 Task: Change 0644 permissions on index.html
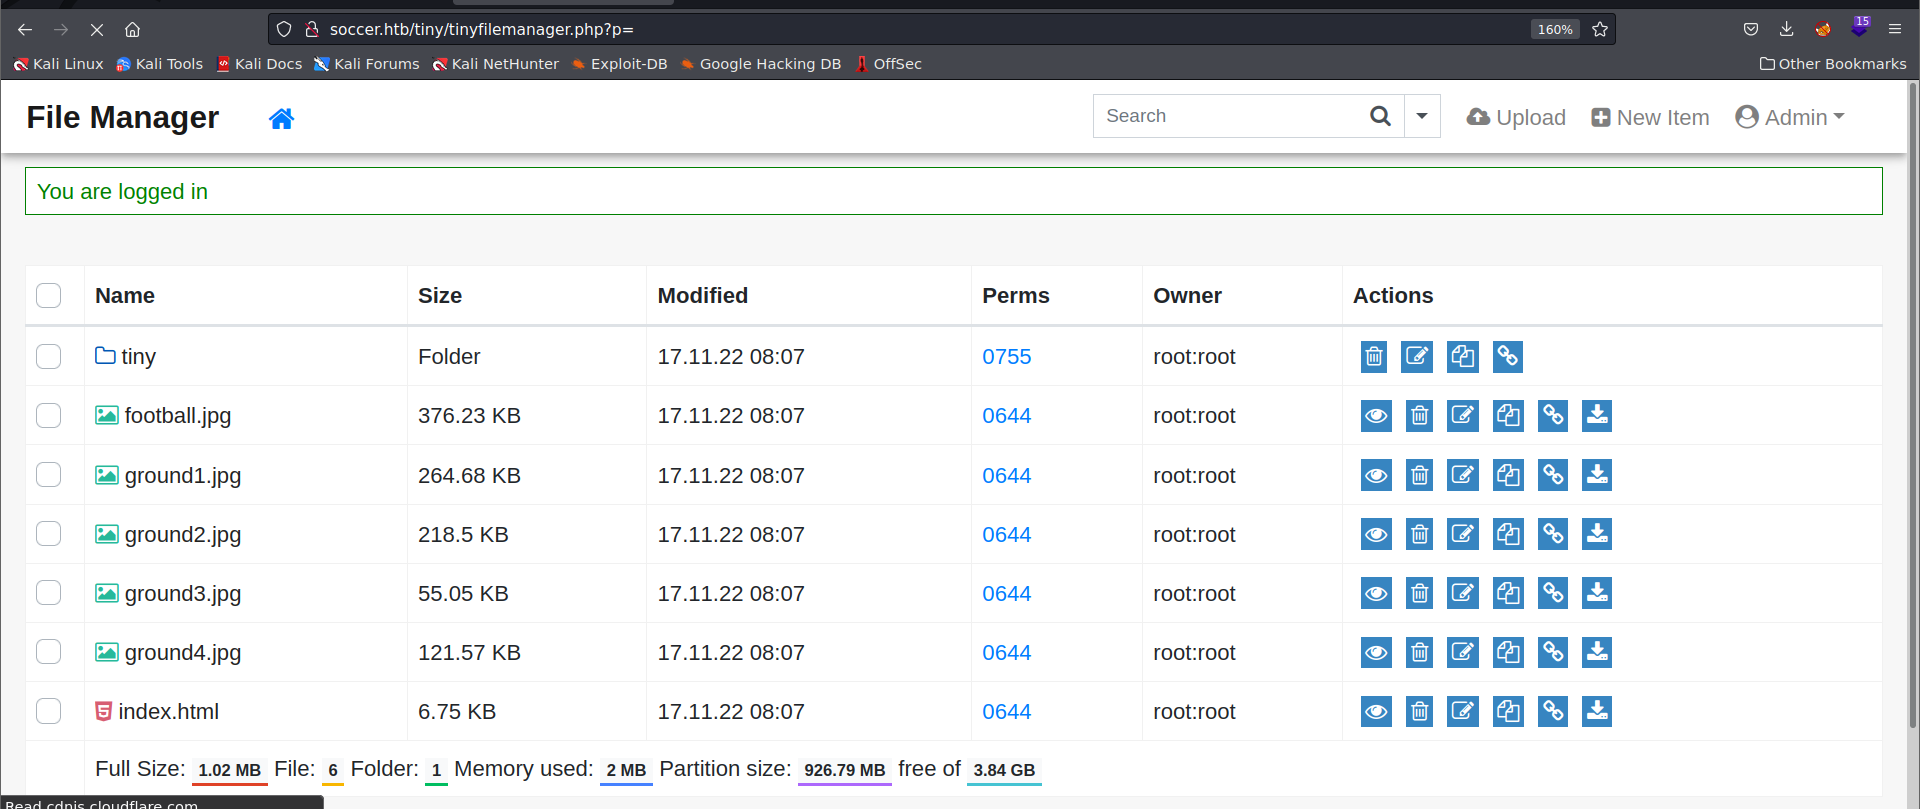(1006, 712)
